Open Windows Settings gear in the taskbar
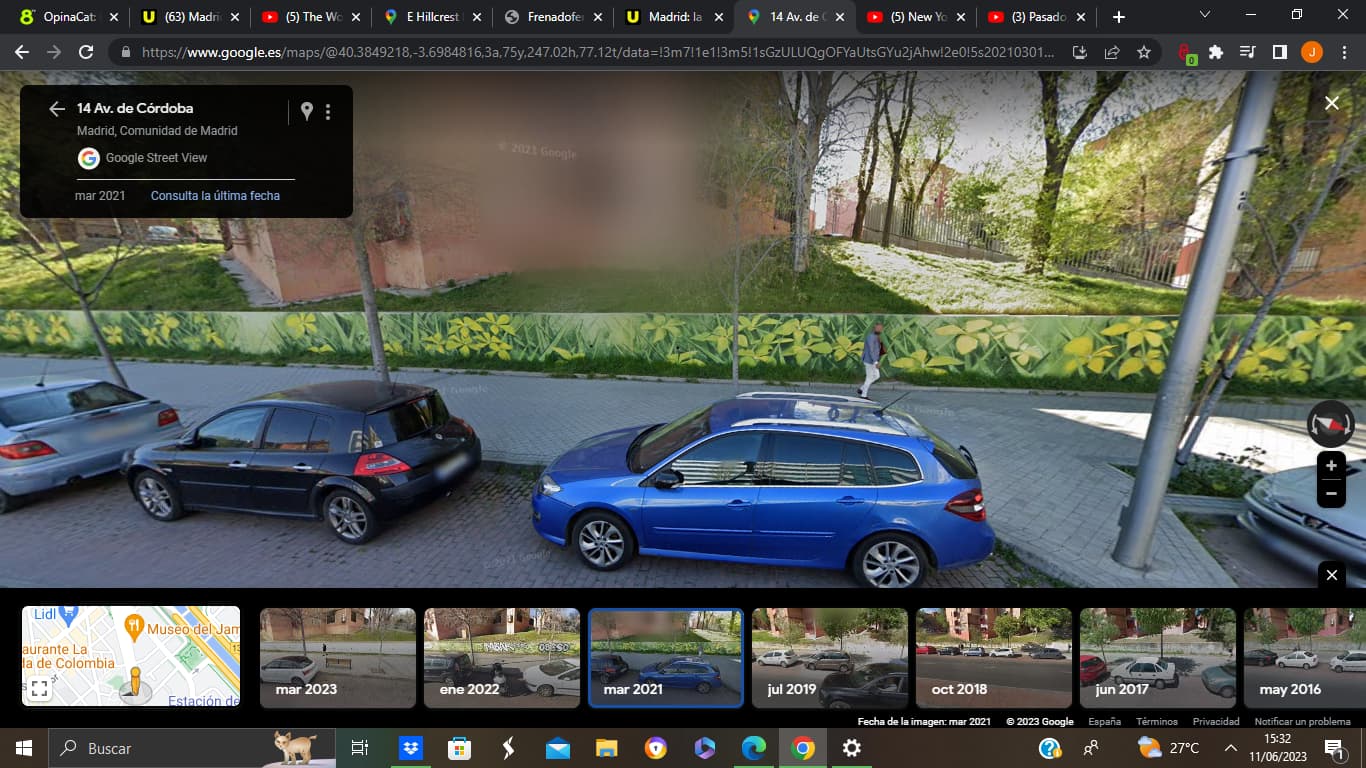1366x768 pixels. (x=851, y=748)
